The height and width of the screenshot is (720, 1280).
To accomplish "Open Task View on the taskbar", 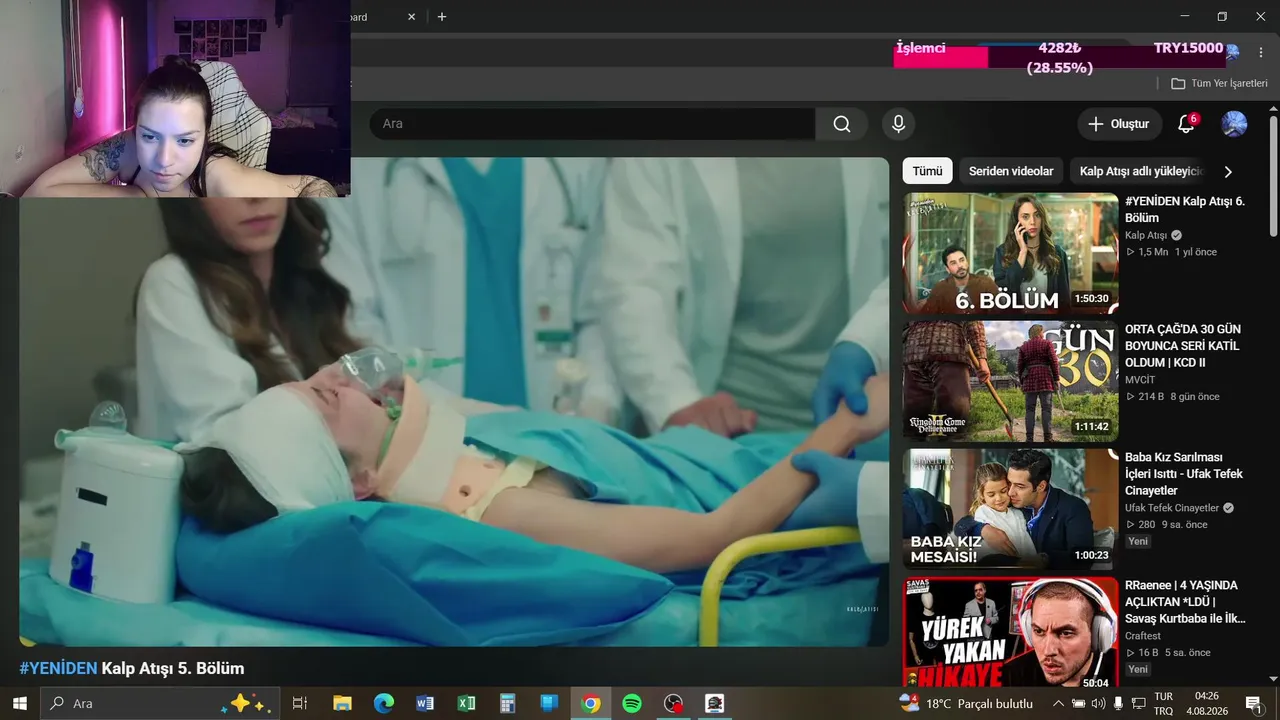I will [299, 703].
